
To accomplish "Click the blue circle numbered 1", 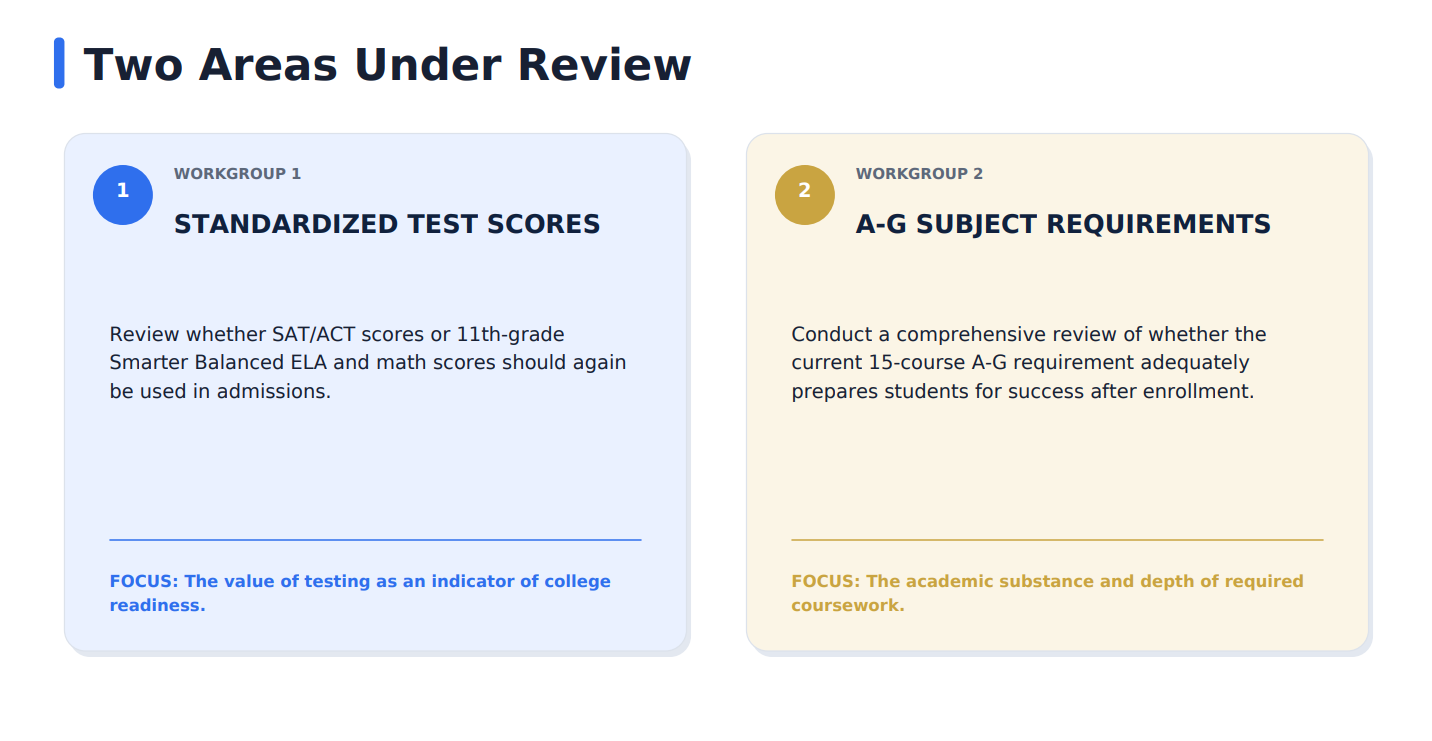I will pos(123,195).
